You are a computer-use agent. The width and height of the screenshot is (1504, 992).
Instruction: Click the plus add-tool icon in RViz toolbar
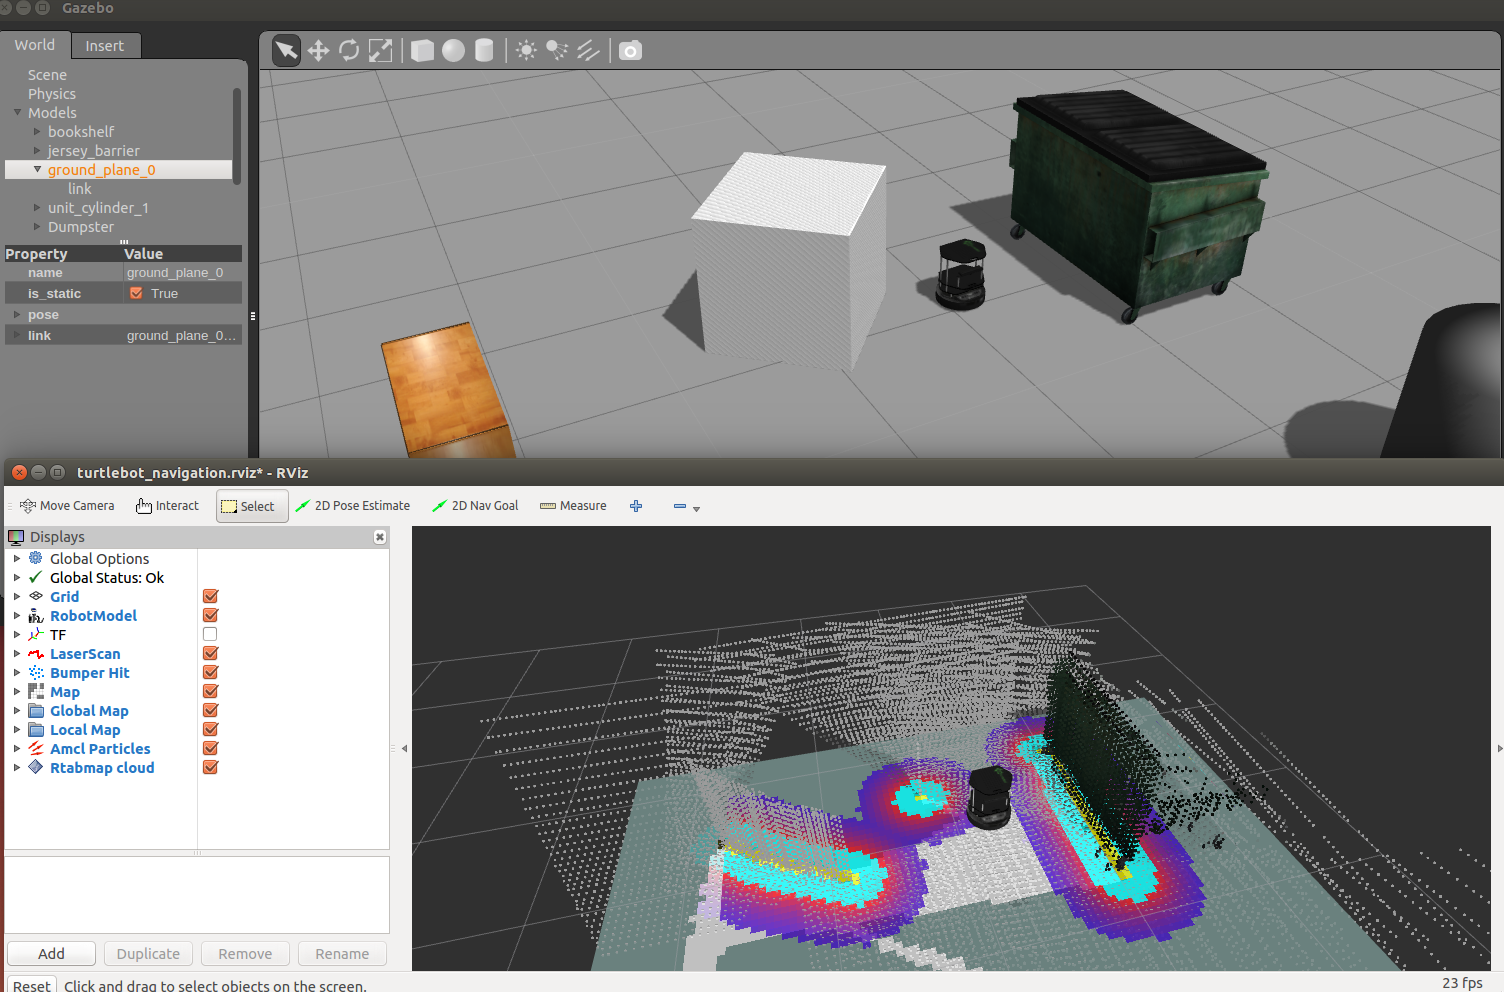click(x=636, y=506)
